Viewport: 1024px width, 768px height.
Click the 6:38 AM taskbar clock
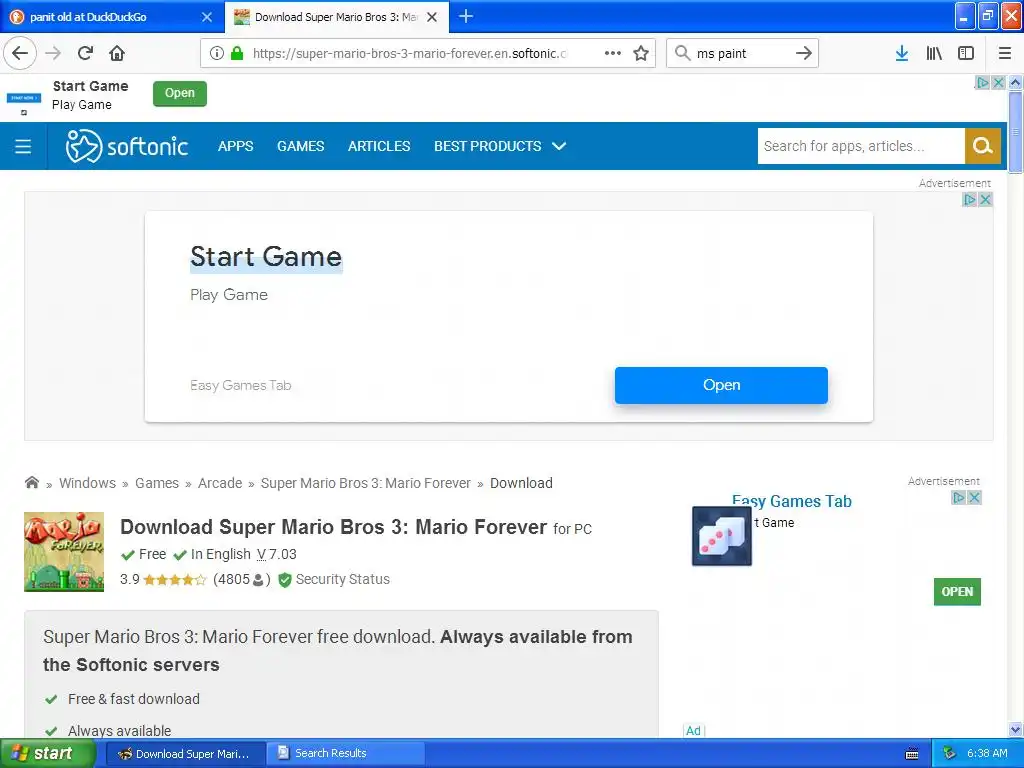click(987, 754)
